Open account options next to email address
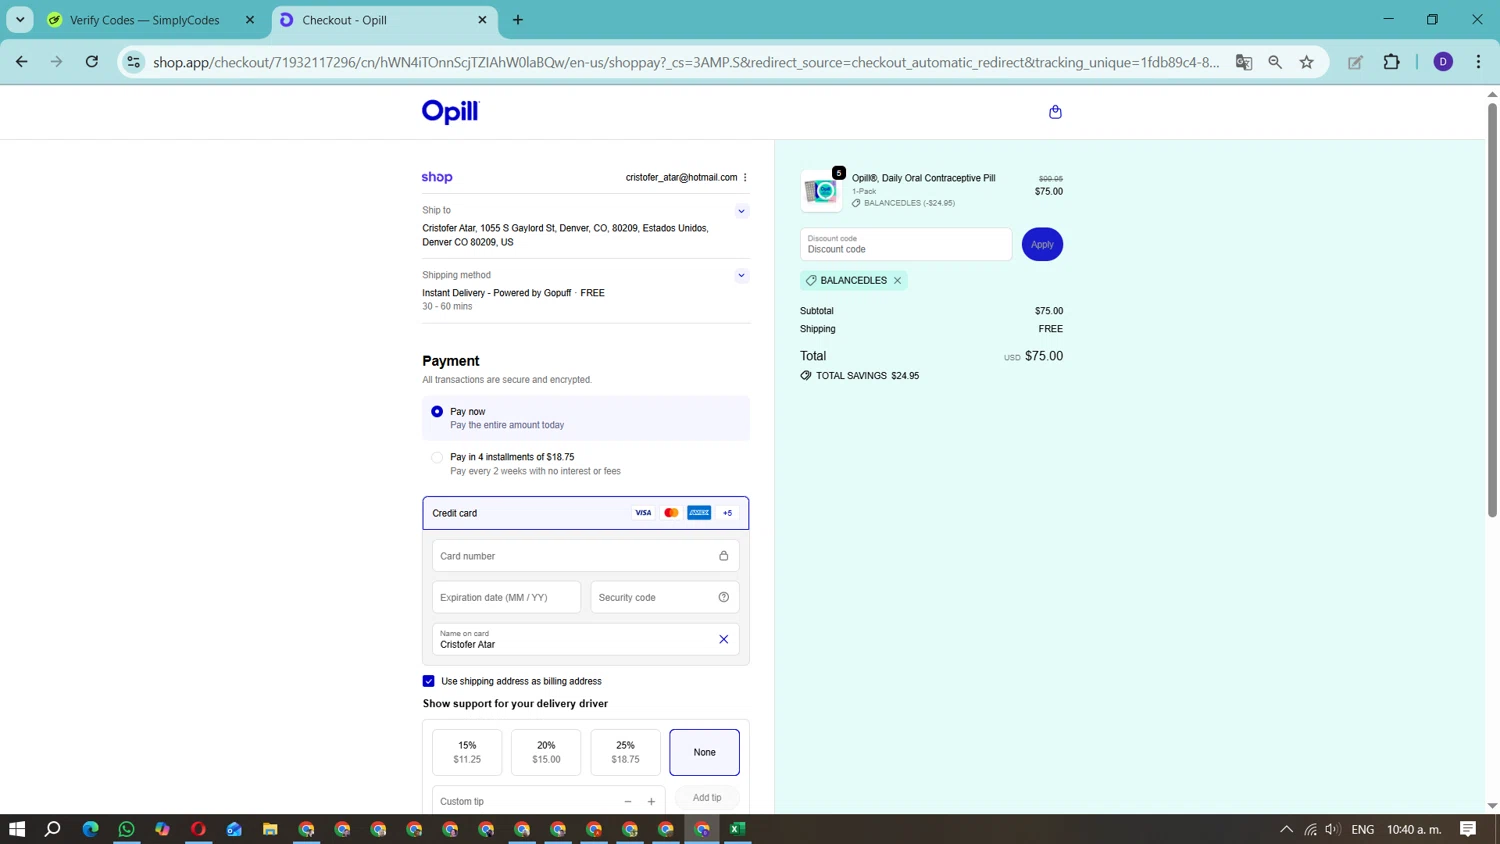The width and height of the screenshot is (1500, 844). tap(745, 177)
